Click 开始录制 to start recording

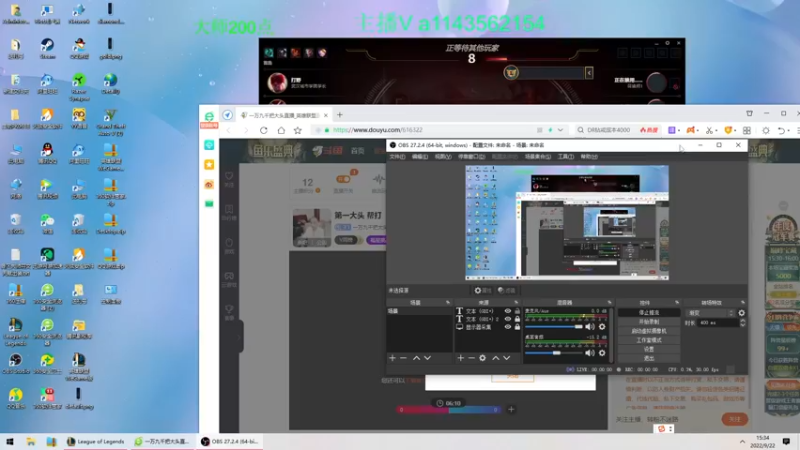click(x=649, y=321)
